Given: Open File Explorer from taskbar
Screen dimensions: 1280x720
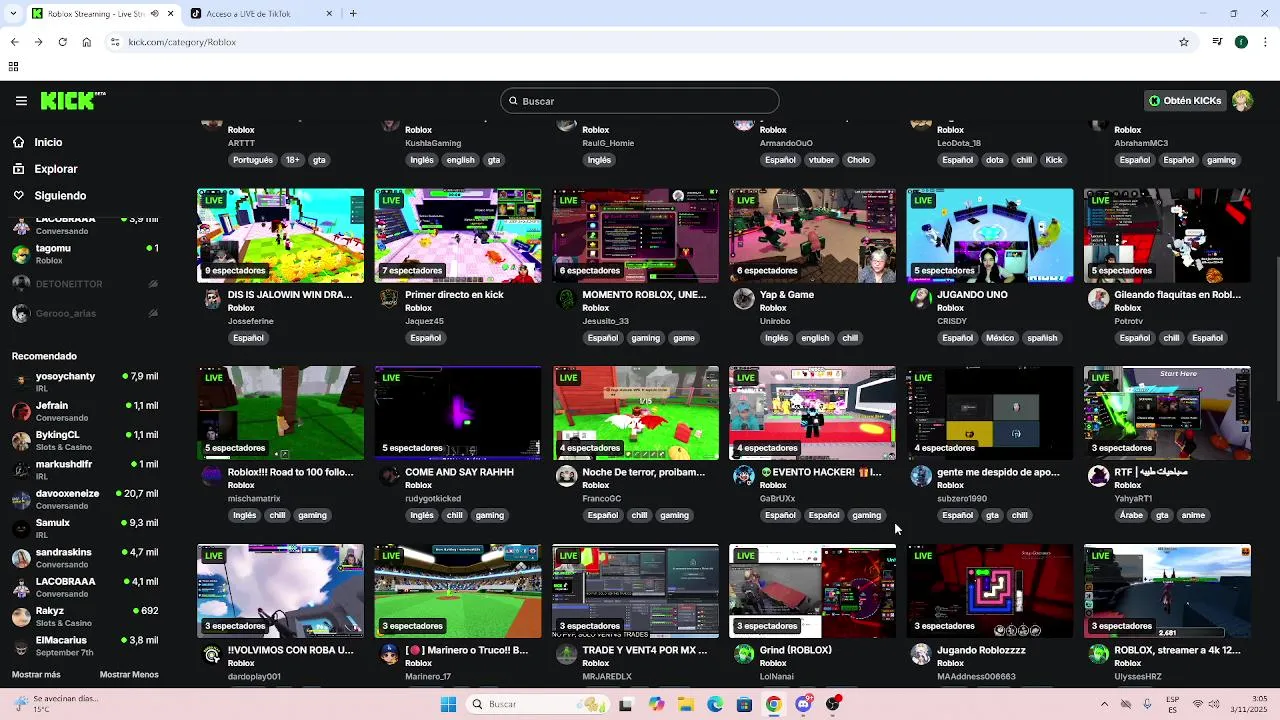Looking at the screenshot, I should click(x=686, y=704).
